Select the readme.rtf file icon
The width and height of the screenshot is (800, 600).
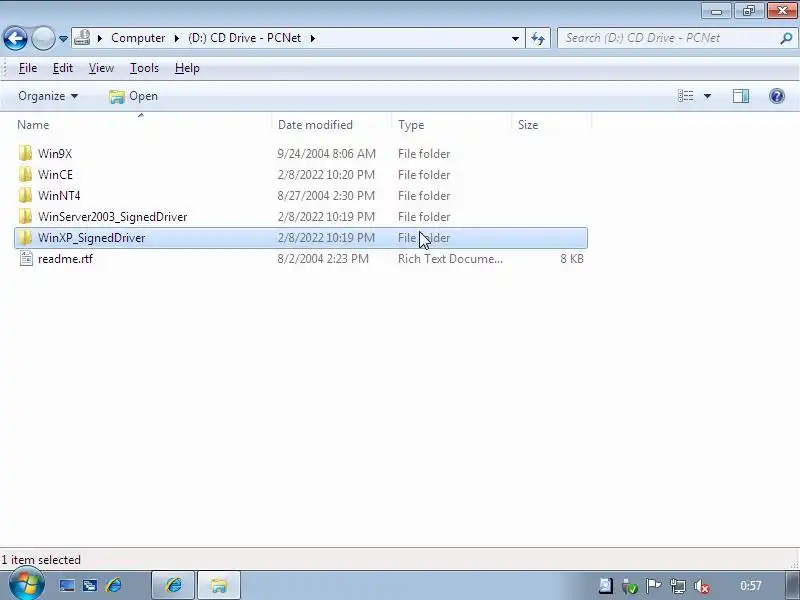pyautogui.click(x=26, y=259)
